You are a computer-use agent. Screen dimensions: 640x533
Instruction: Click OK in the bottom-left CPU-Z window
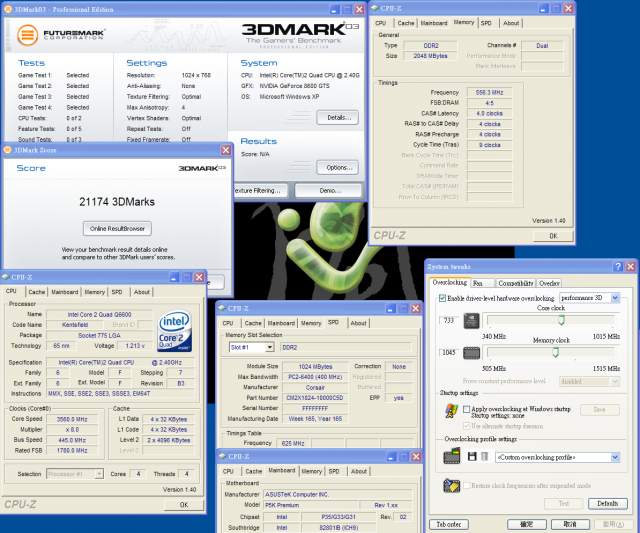click(x=184, y=505)
